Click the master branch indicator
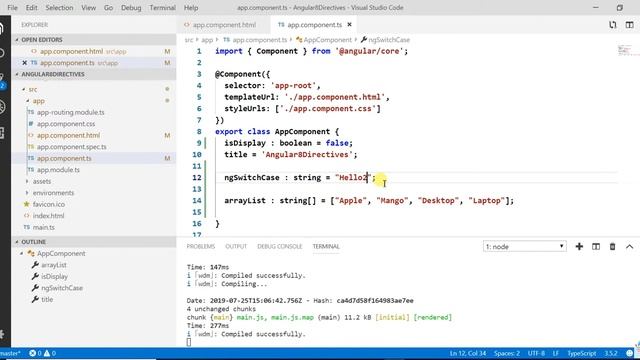This screenshot has height=360, width=640. point(10,353)
